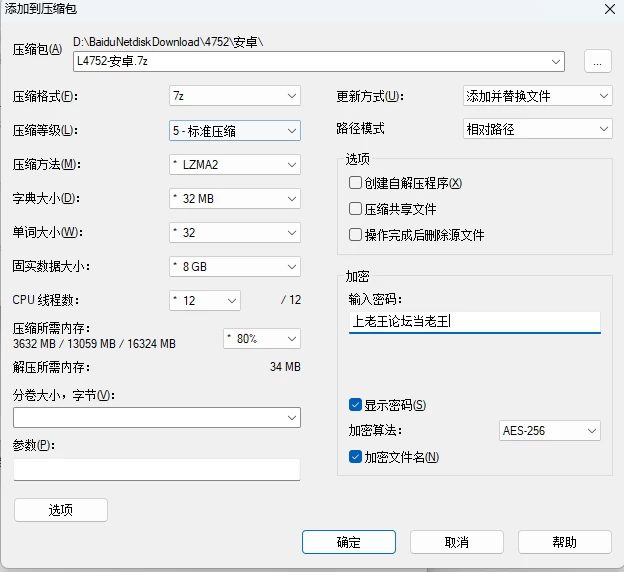Click the 压缩等级(L): label
This screenshot has height=572, width=624.
45,130
